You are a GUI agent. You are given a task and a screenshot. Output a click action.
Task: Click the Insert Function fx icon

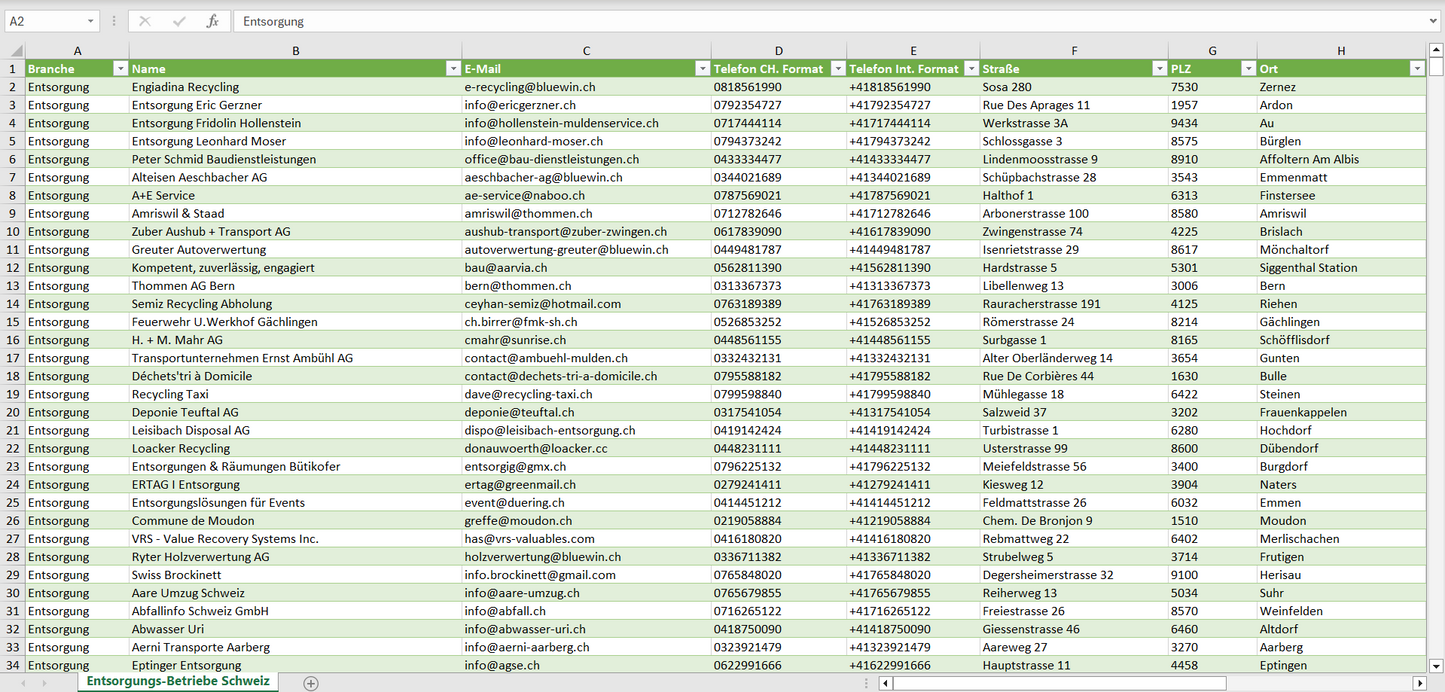coord(212,21)
